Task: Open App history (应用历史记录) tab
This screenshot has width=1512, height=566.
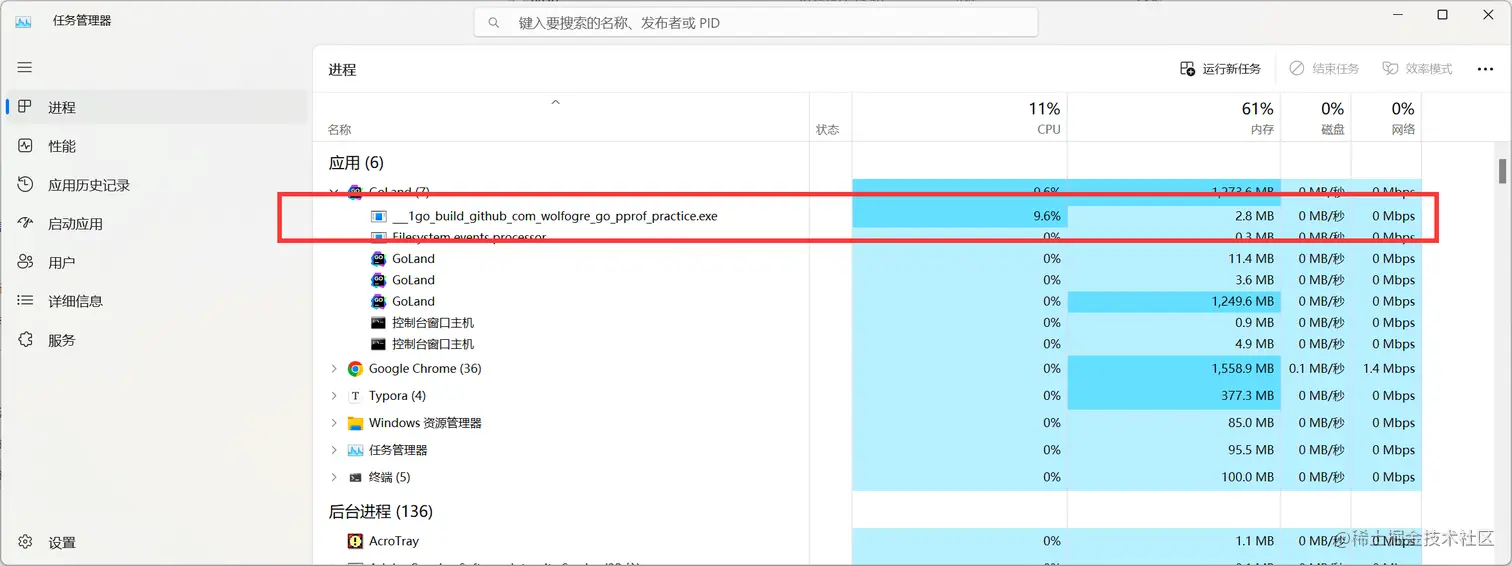Action: point(157,185)
